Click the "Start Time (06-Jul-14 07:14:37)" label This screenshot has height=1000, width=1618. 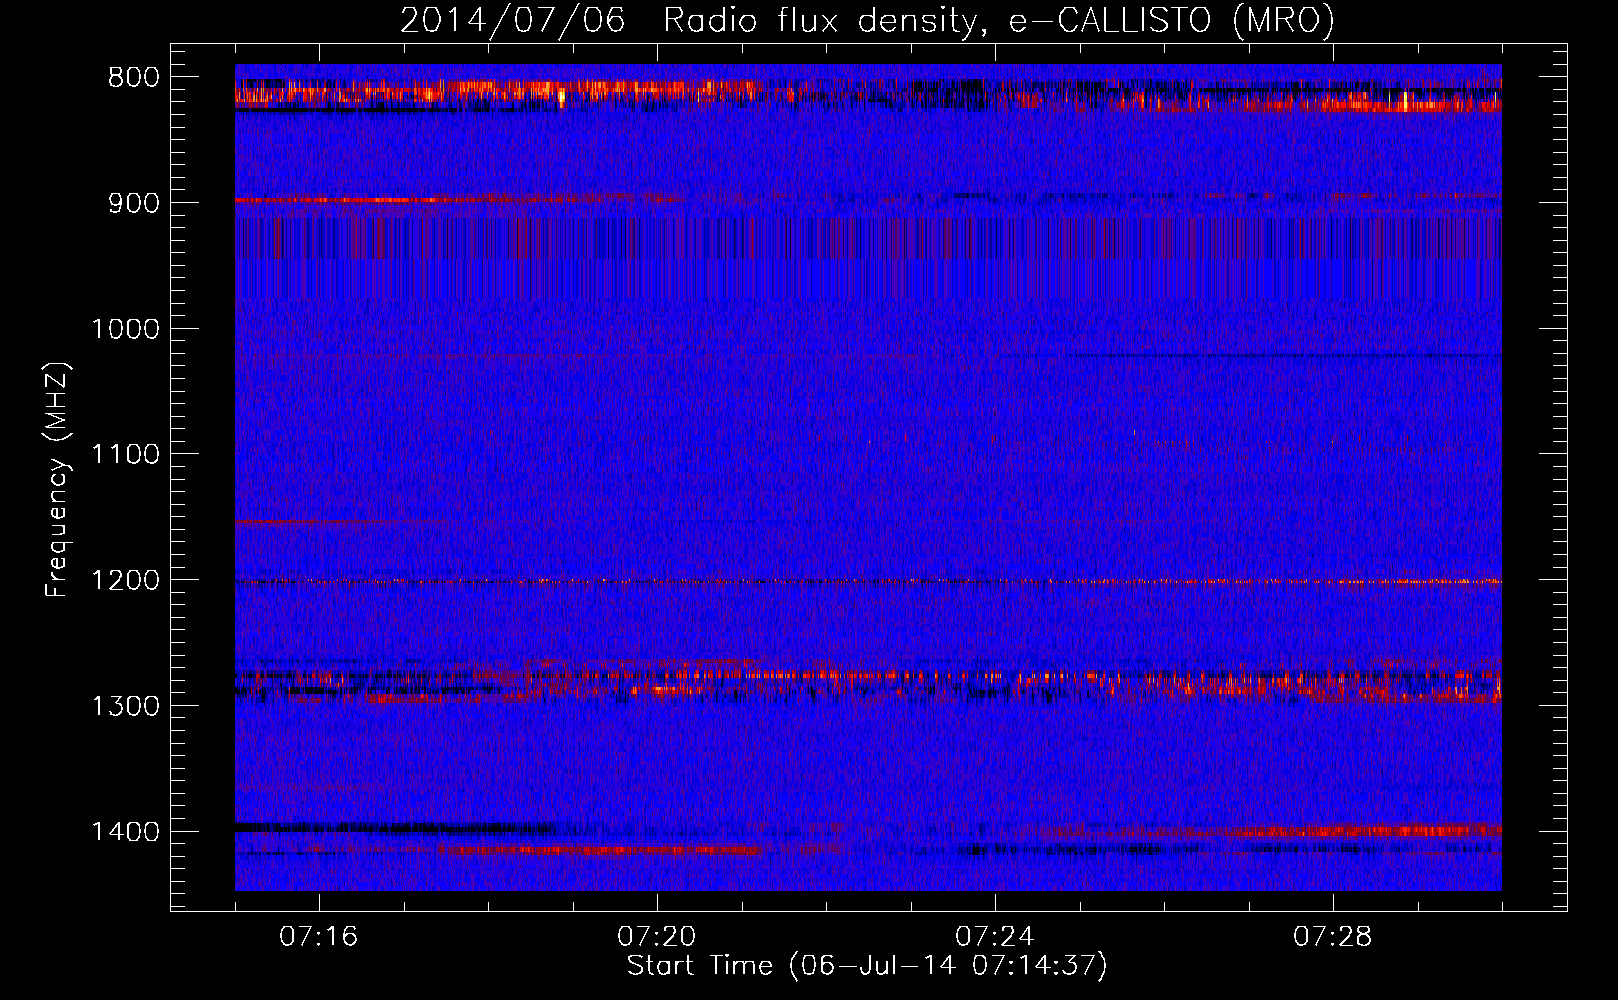[x=867, y=966]
